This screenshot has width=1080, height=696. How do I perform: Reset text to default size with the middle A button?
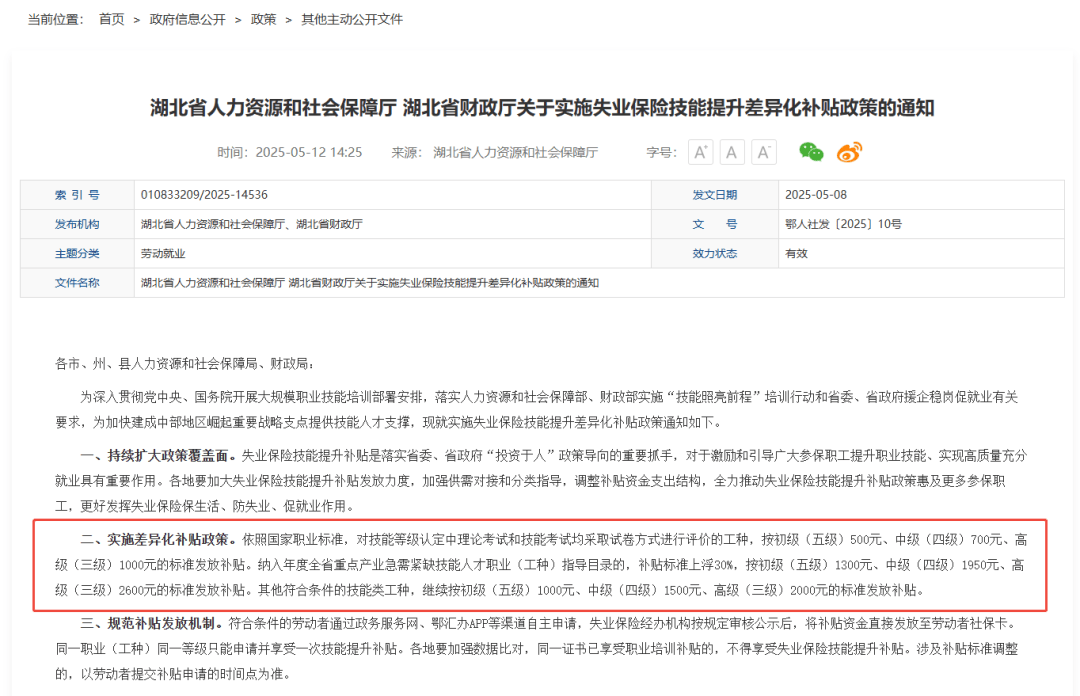(x=732, y=152)
